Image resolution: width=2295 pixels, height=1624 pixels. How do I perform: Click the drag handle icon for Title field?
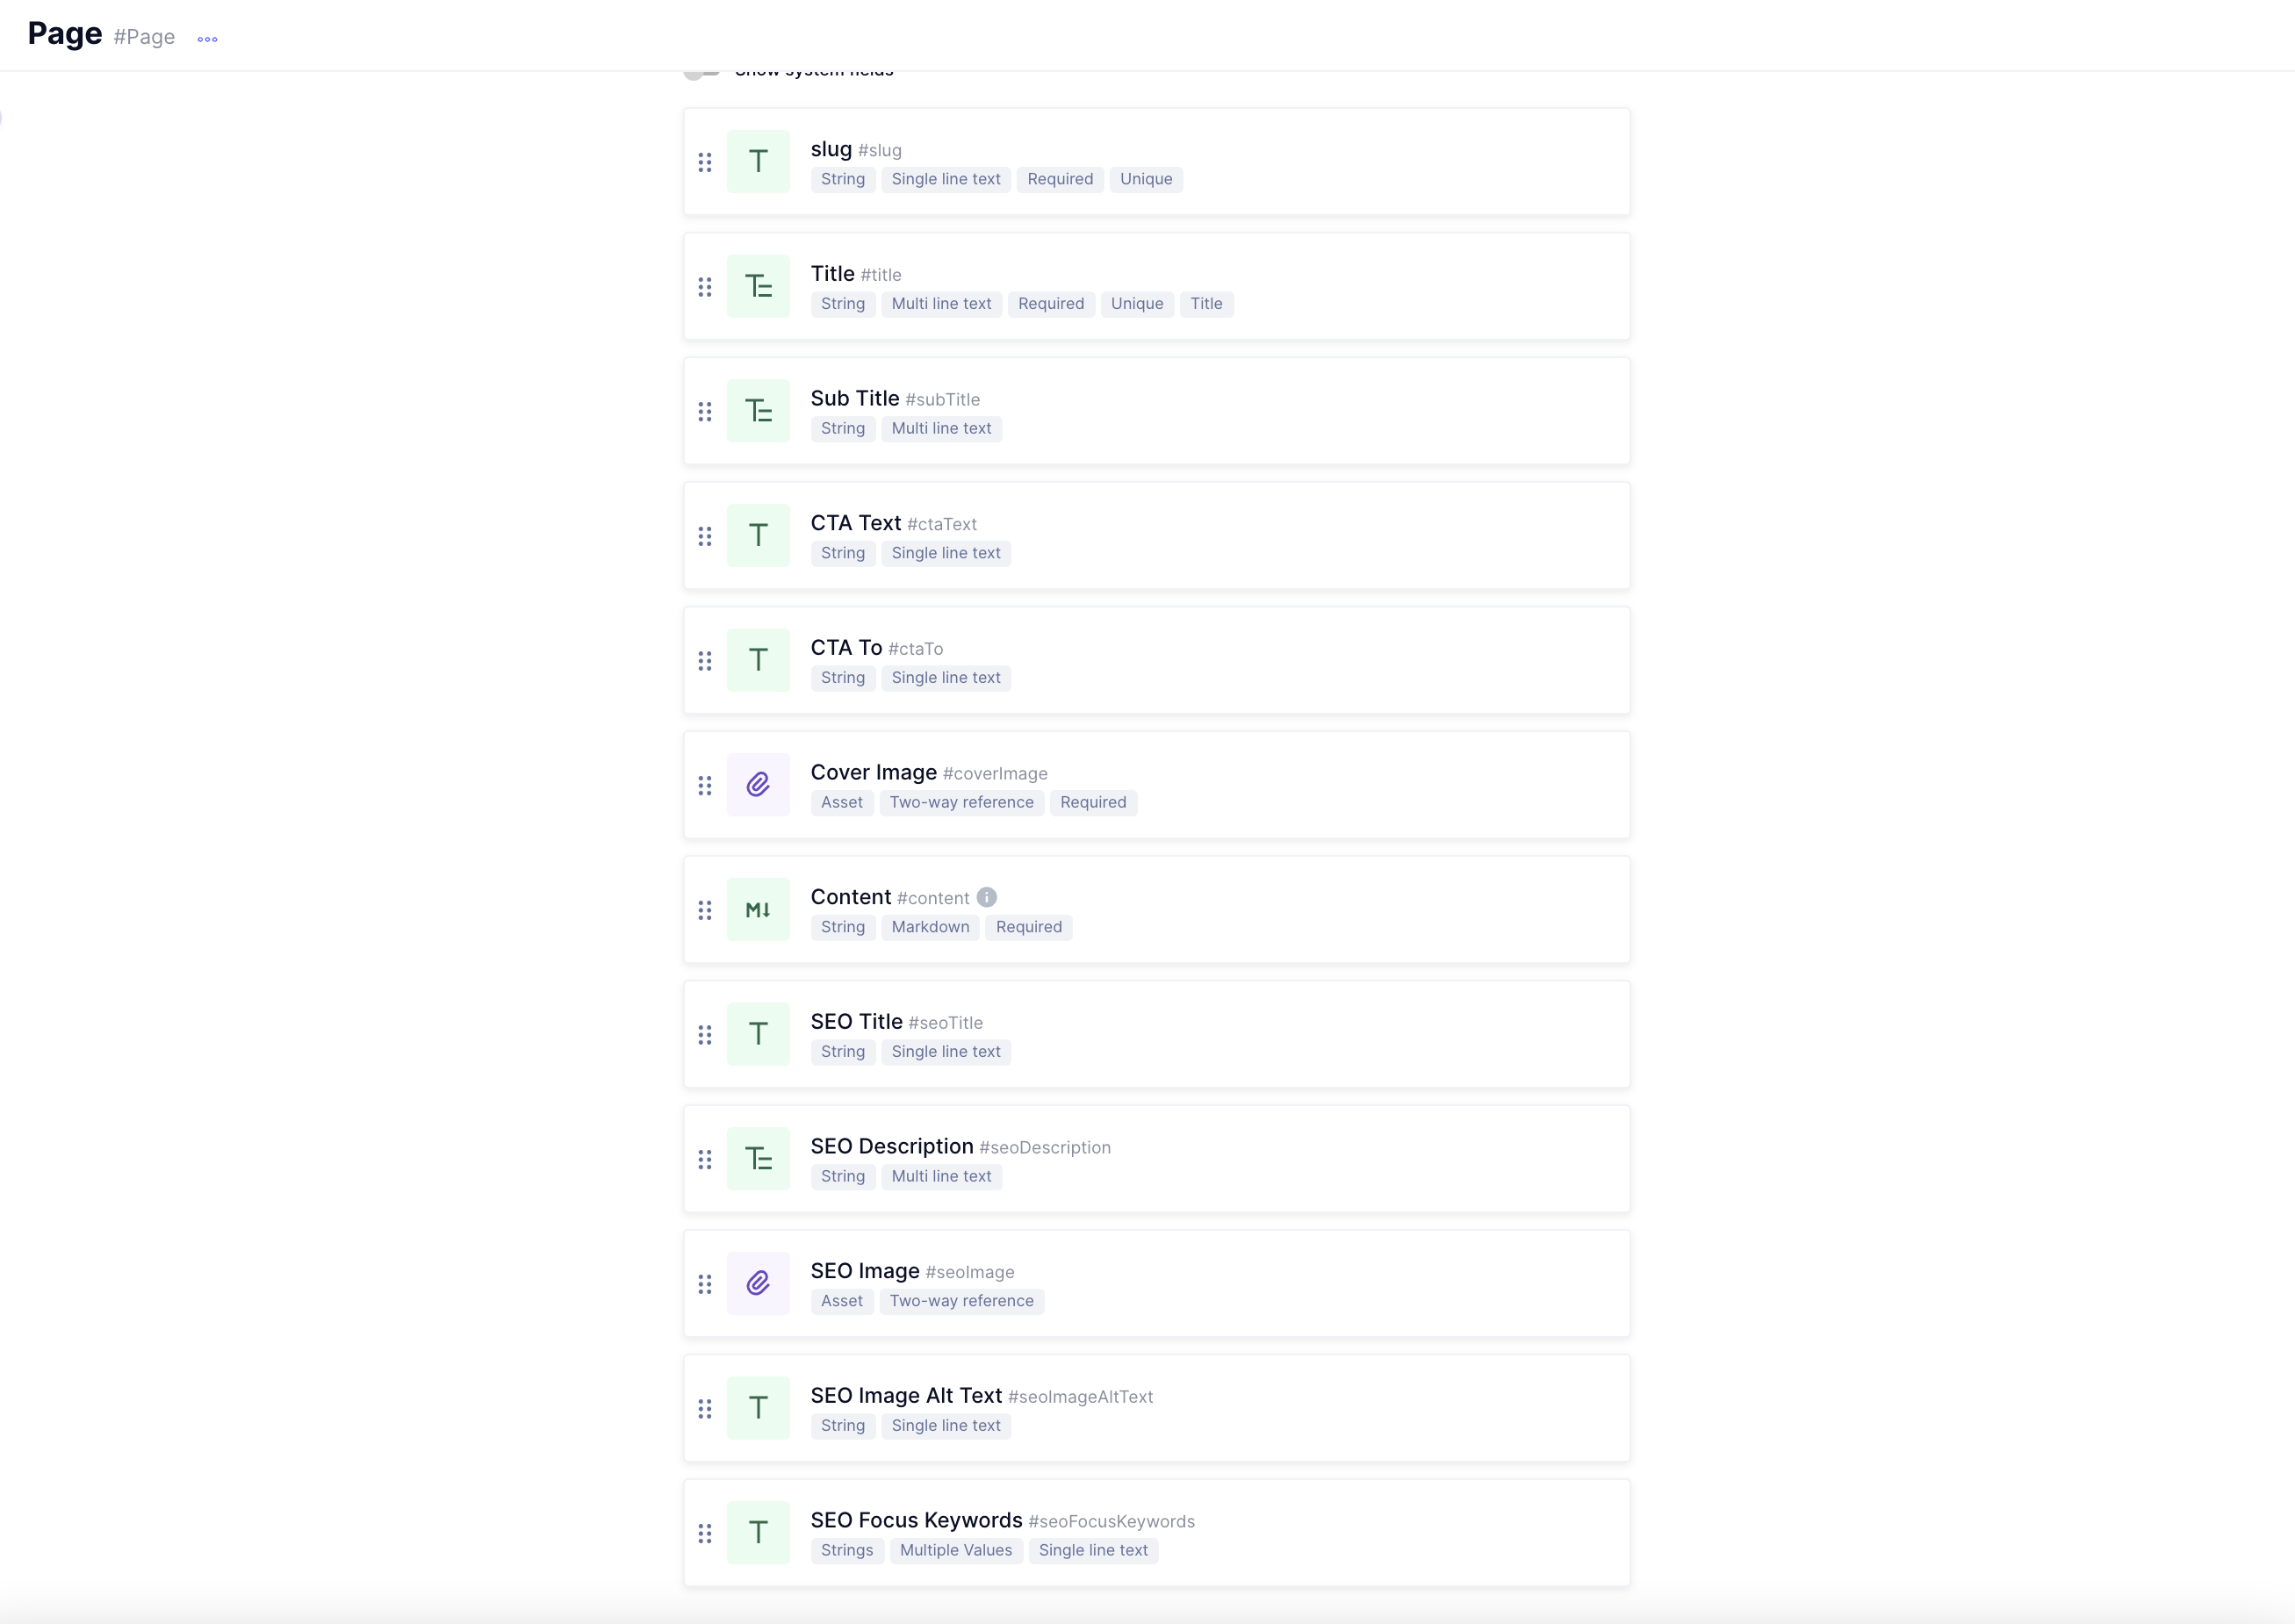(x=705, y=286)
